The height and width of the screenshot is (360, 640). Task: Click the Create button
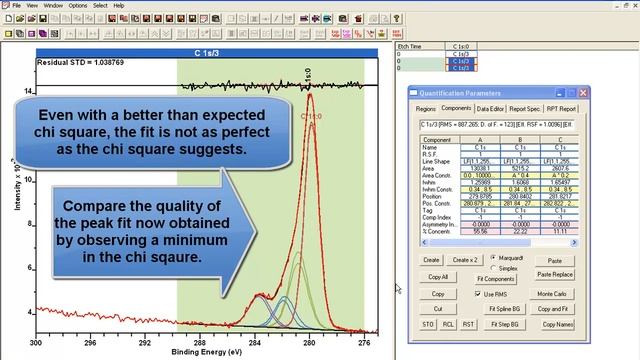point(431,260)
